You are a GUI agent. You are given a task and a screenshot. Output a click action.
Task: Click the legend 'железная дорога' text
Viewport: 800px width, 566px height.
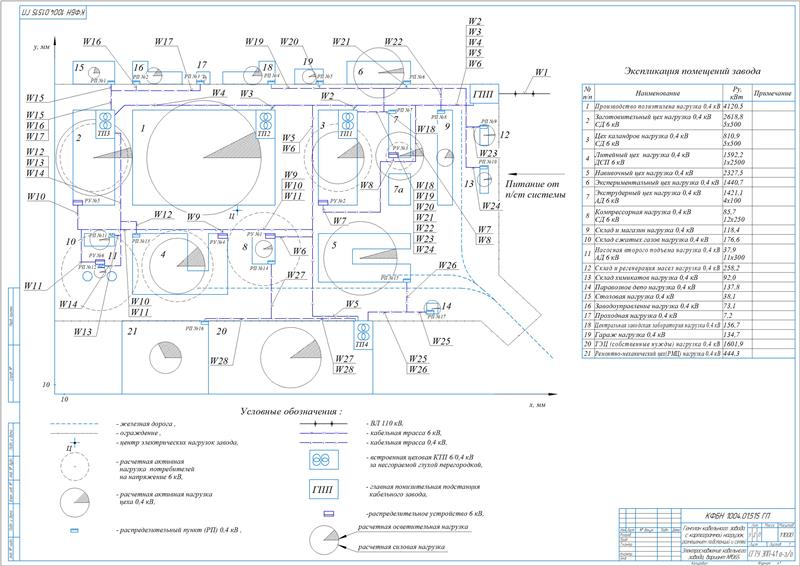click(145, 424)
